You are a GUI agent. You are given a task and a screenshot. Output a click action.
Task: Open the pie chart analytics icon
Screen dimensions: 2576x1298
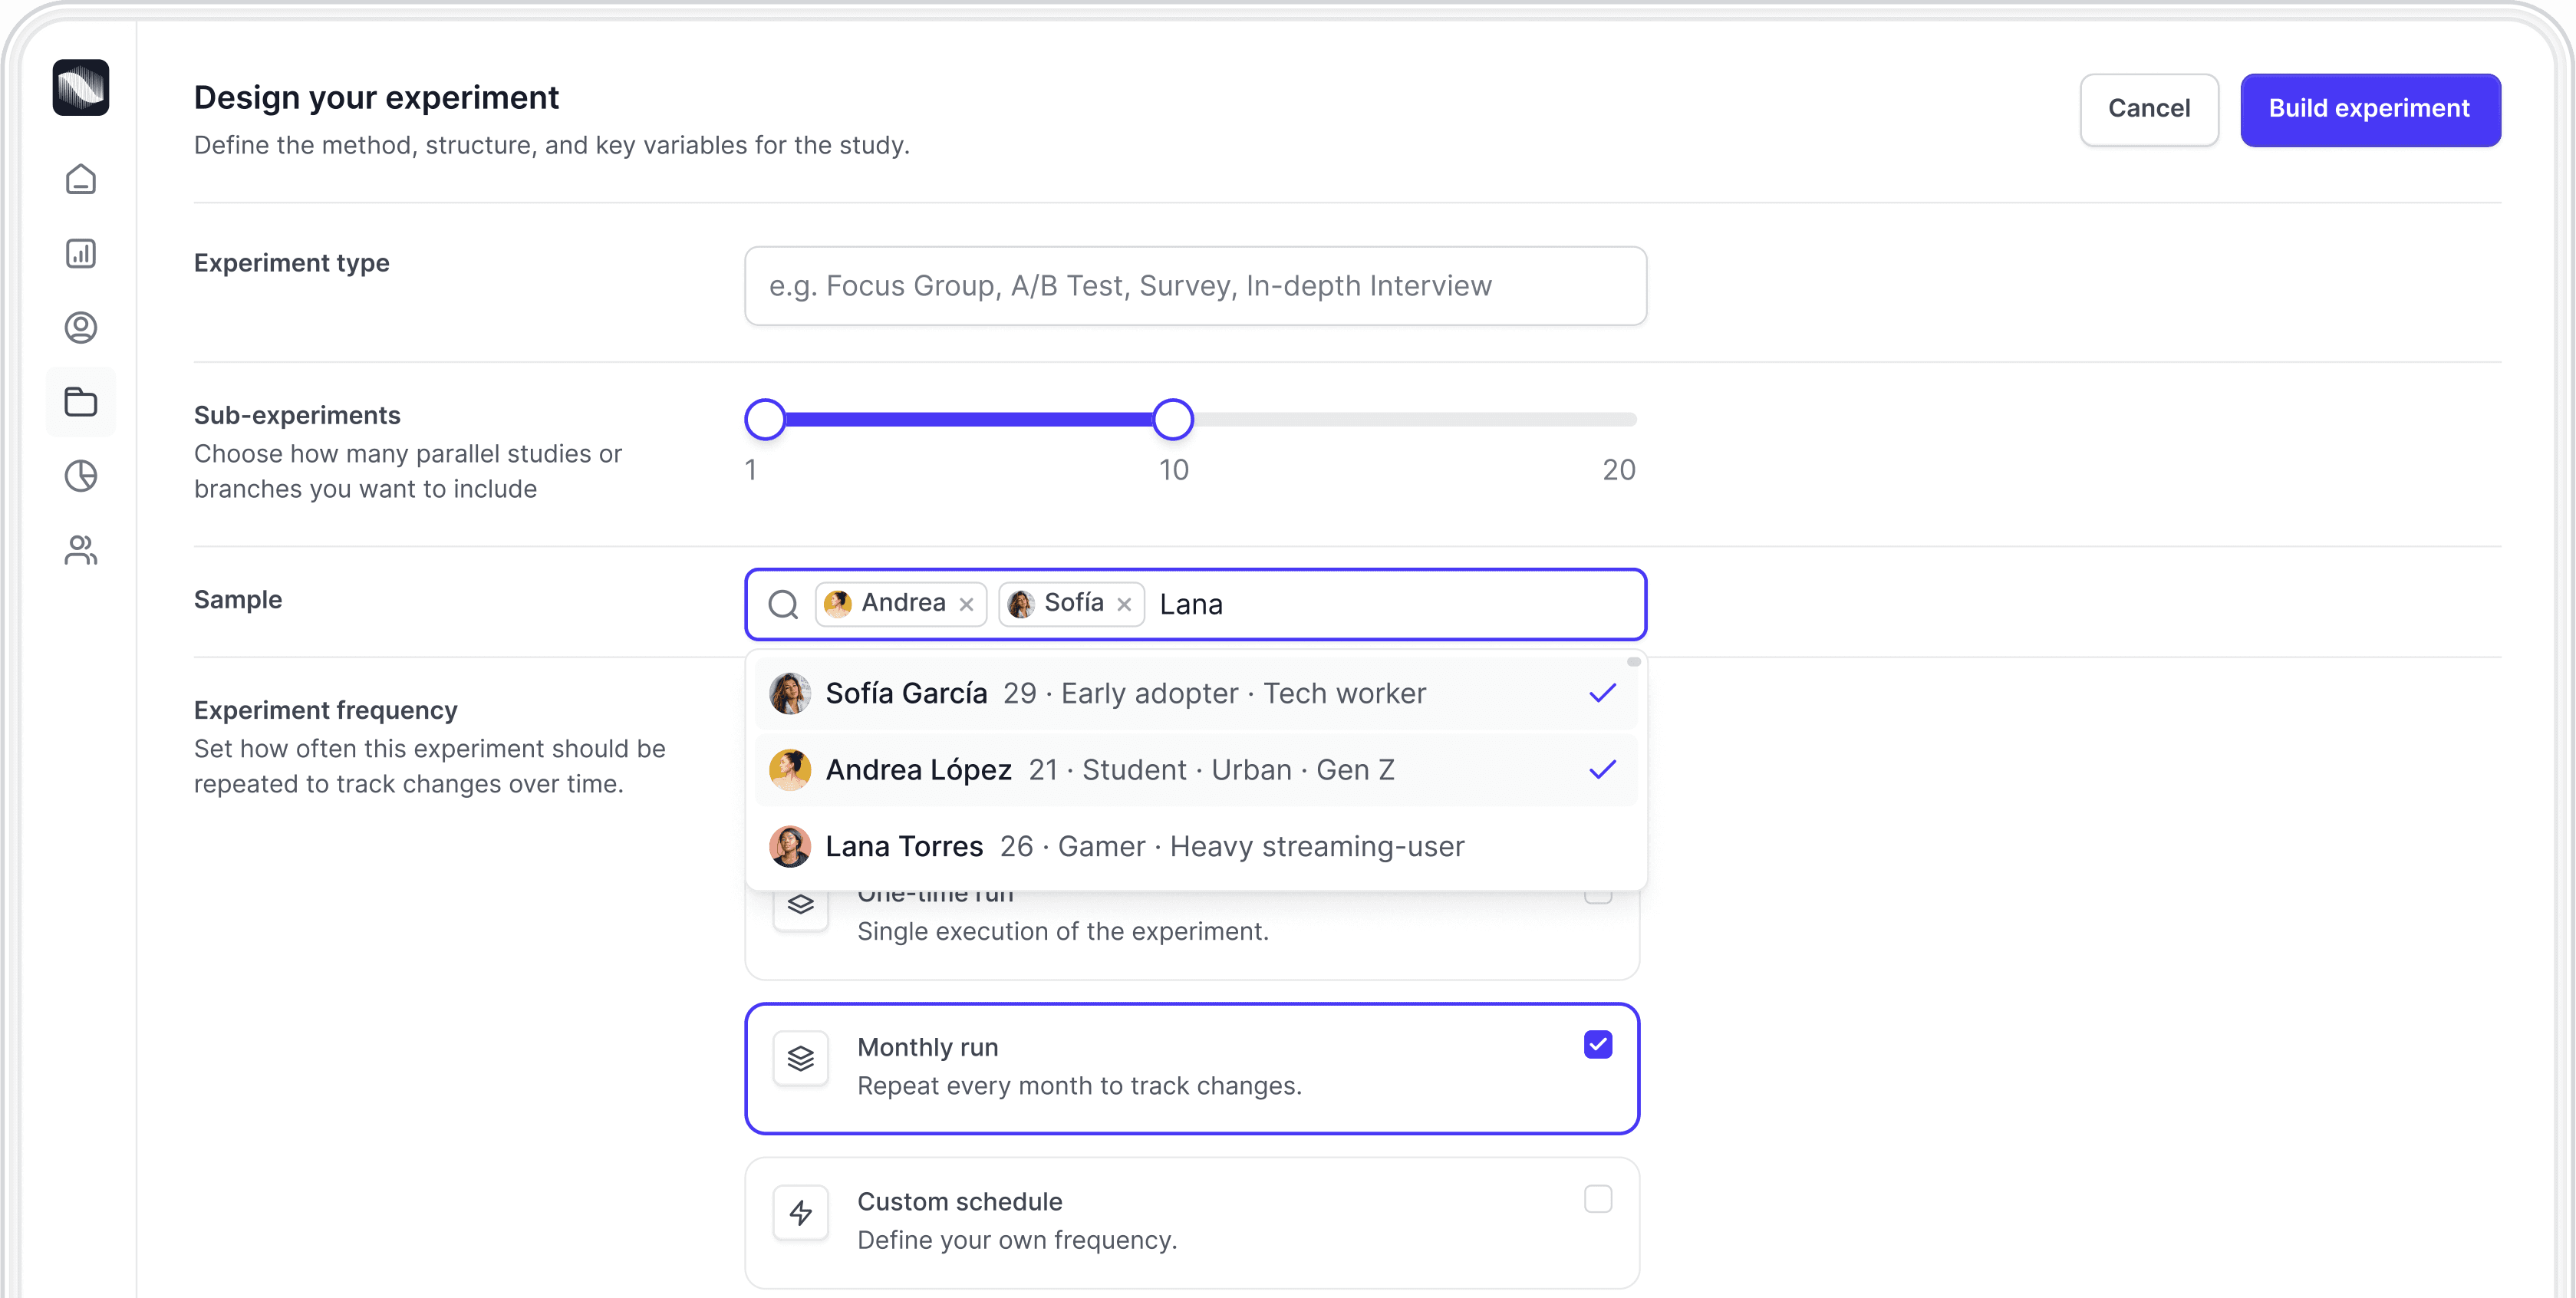[81, 476]
